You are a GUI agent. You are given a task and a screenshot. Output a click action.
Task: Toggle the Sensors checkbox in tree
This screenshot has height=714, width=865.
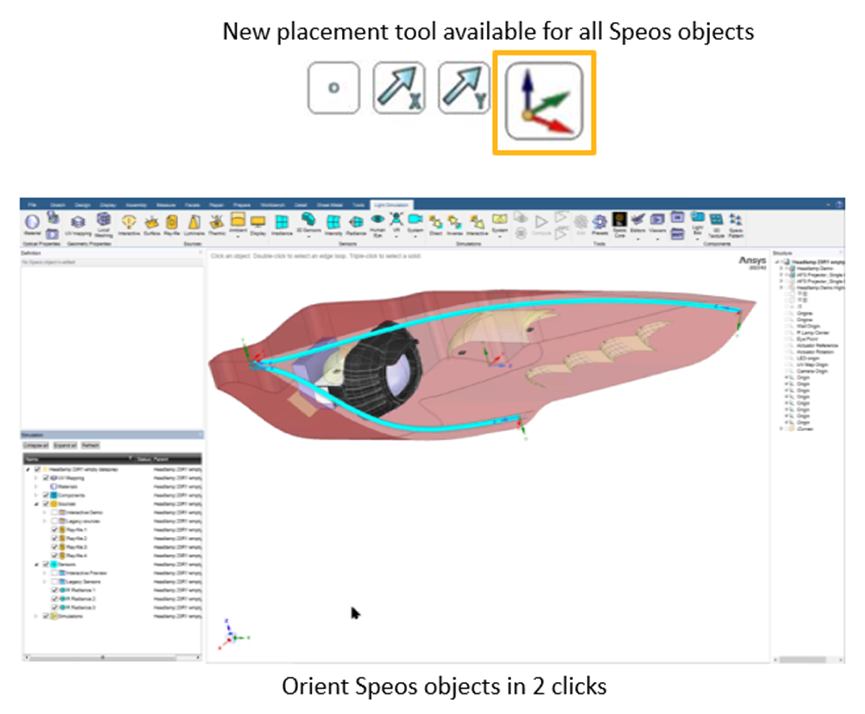click(46, 564)
